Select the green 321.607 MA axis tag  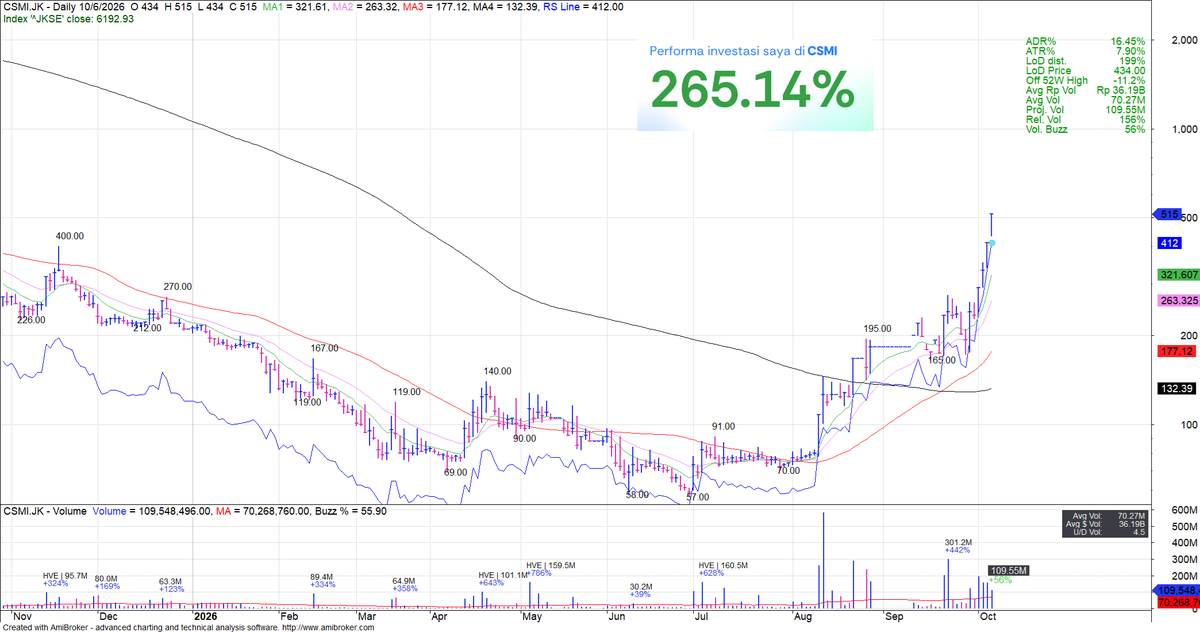[x=1178, y=275]
